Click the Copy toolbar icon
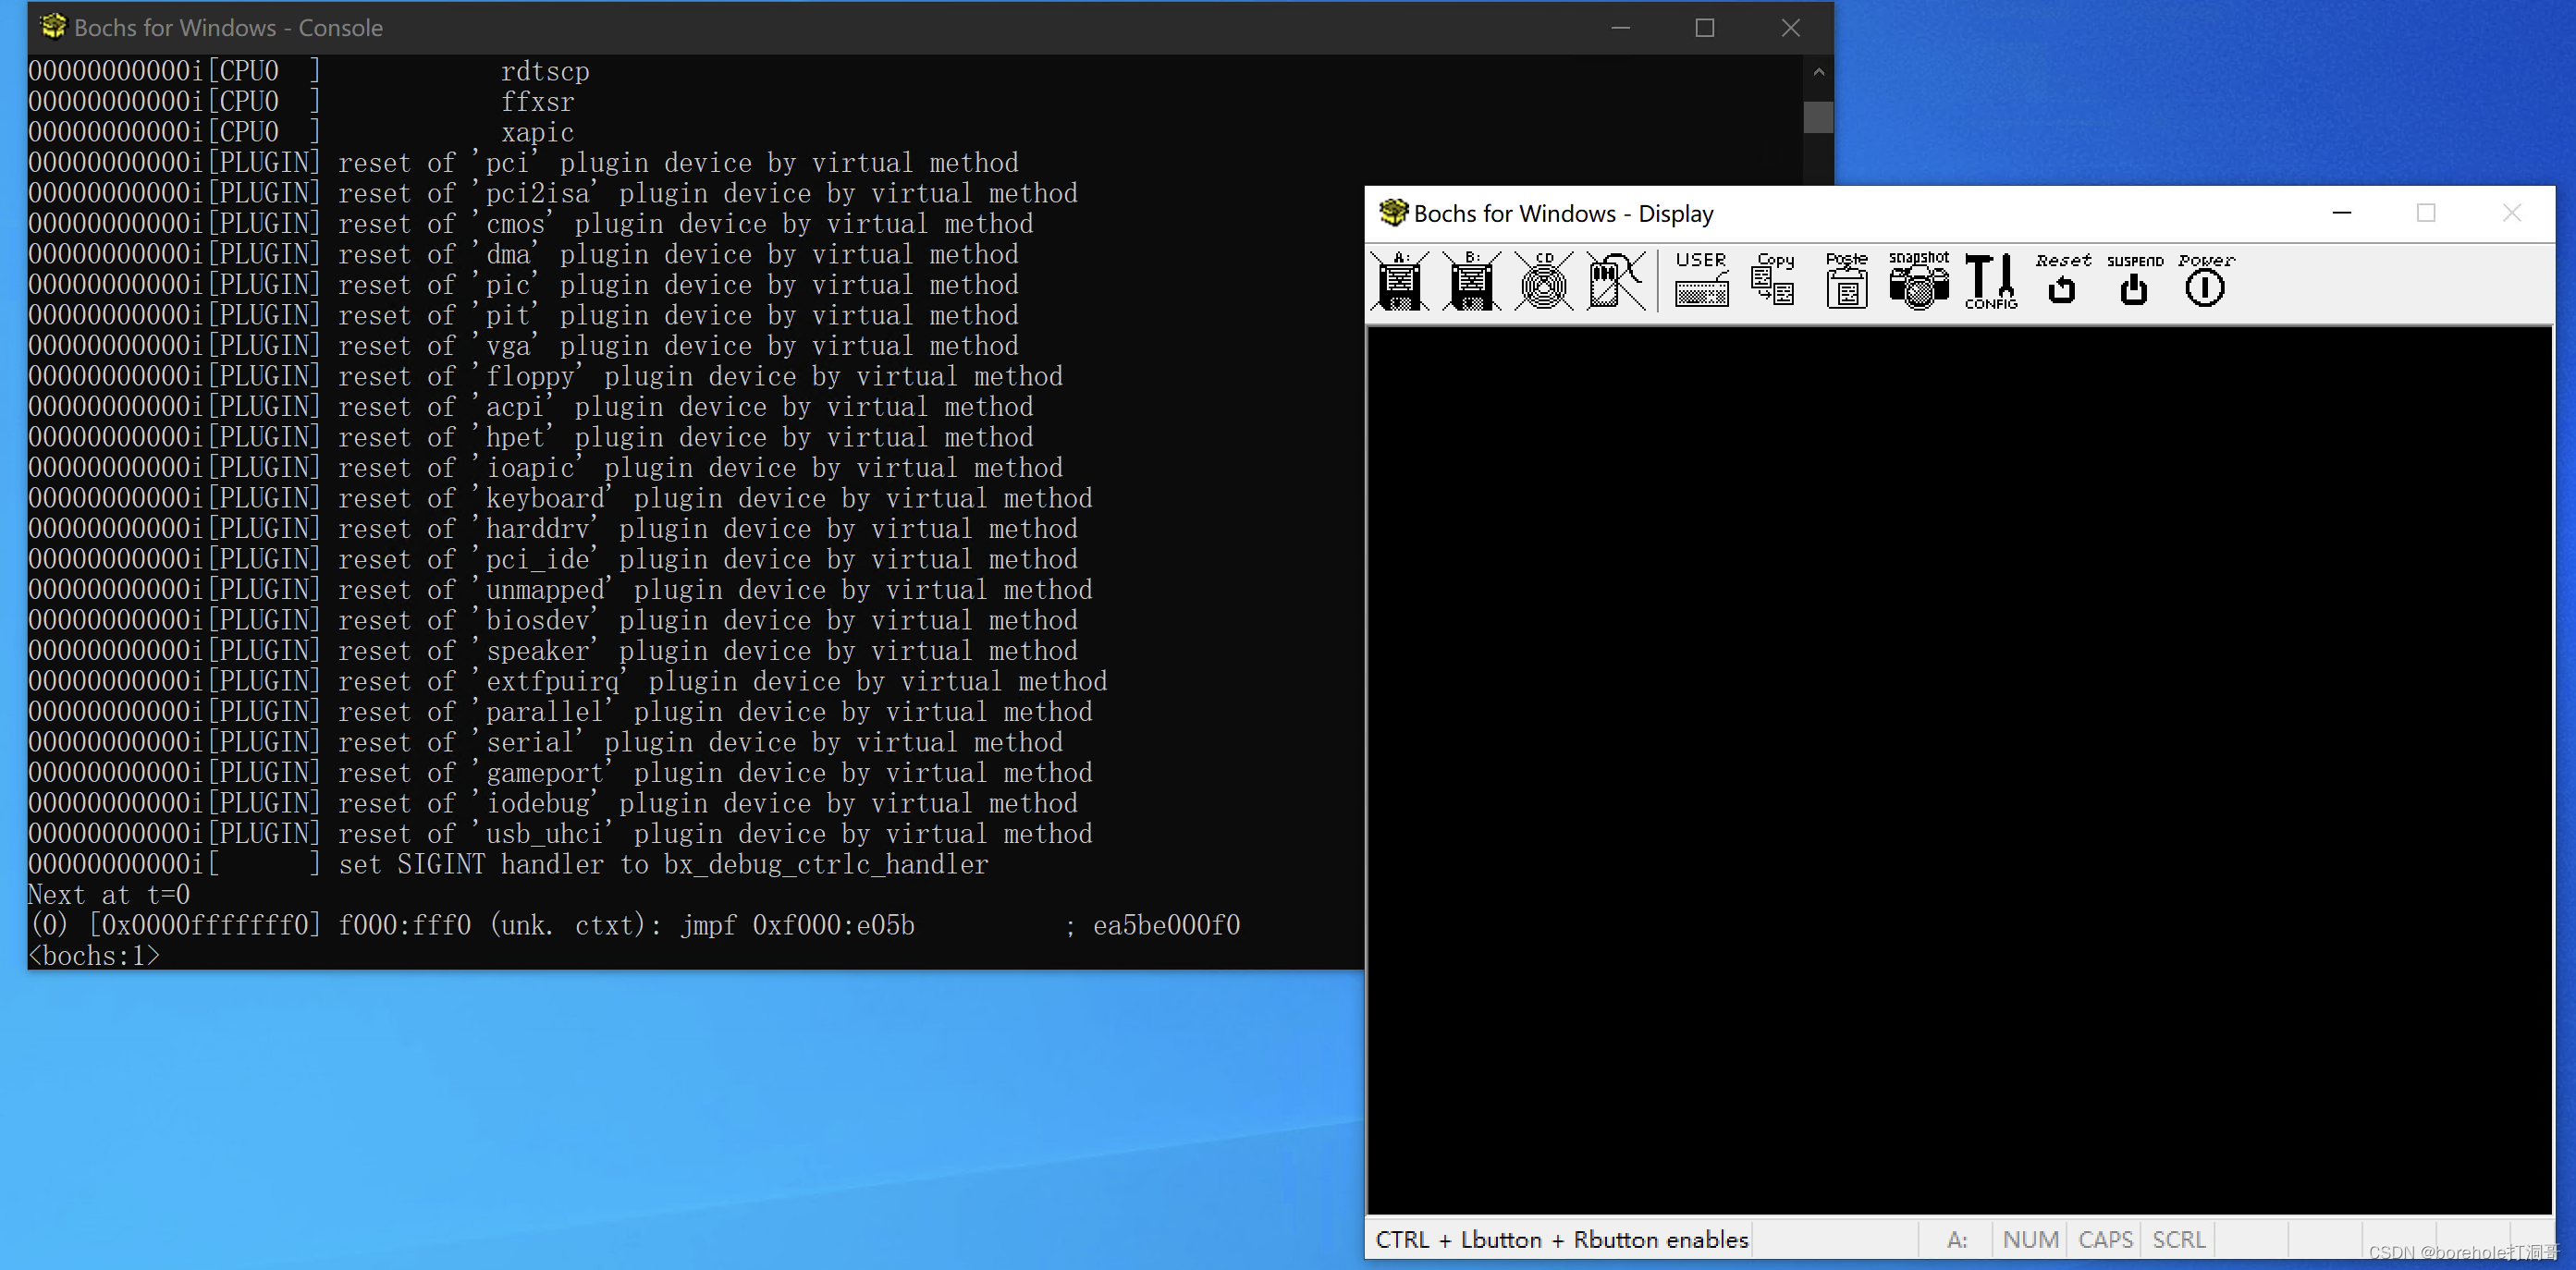The height and width of the screenshot is (1270, 2576). pyautogui.click(x=1773, y=280)
